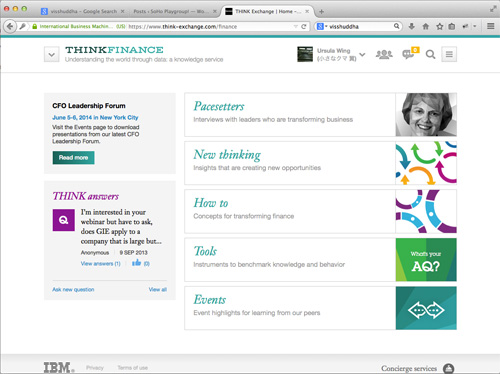Screen dimensions: 500x374
Task: Open the toolbar add-on dropdown arrow
Action: [475, 26]
